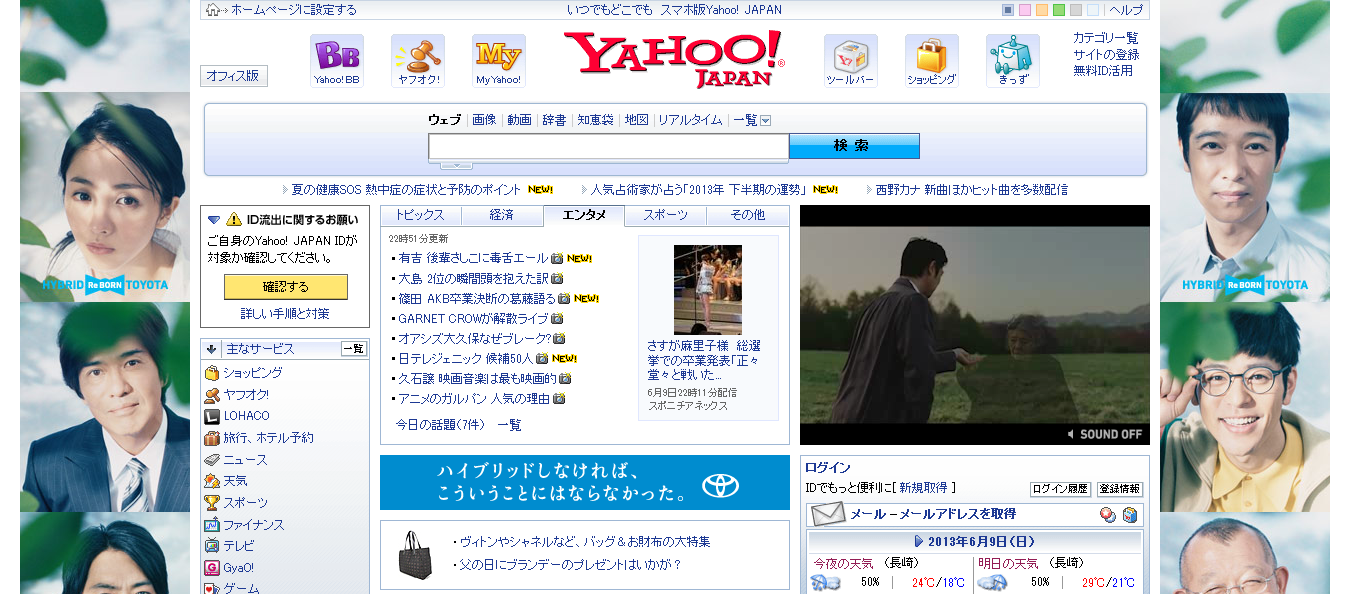Viewport: 1349px width, 594px height.
Task: Switch to the 経済 news tab
Action: click(502, 215)
